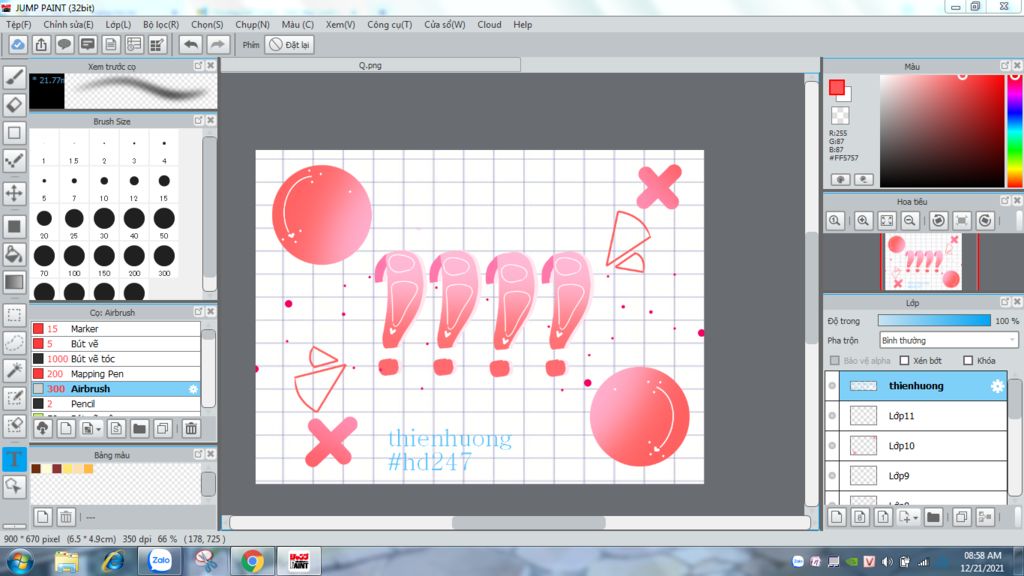
Task: Select the Move tool
Action: [14, 193]
